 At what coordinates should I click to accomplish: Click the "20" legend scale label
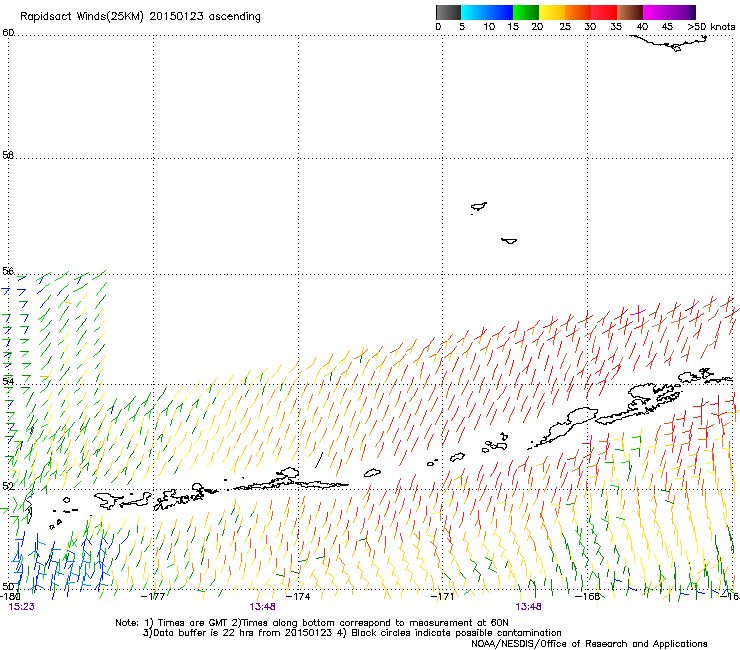(537, 27)
